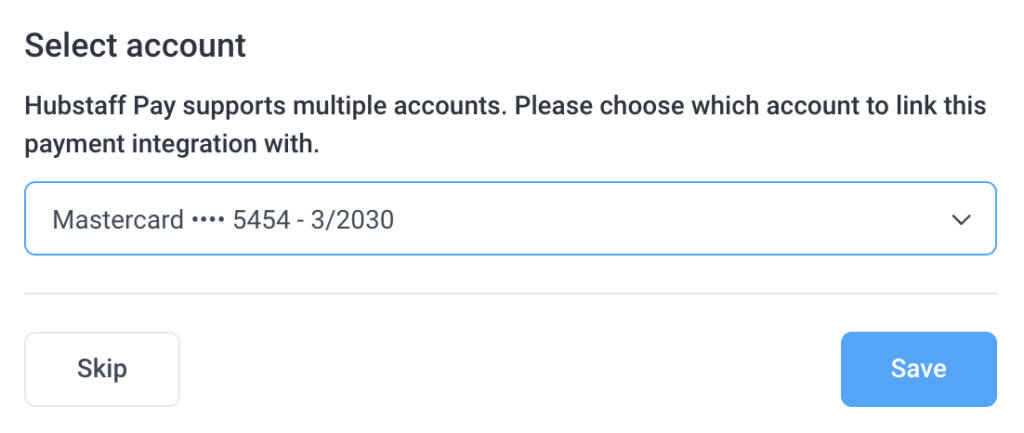Click the Save button

point(918,369)
